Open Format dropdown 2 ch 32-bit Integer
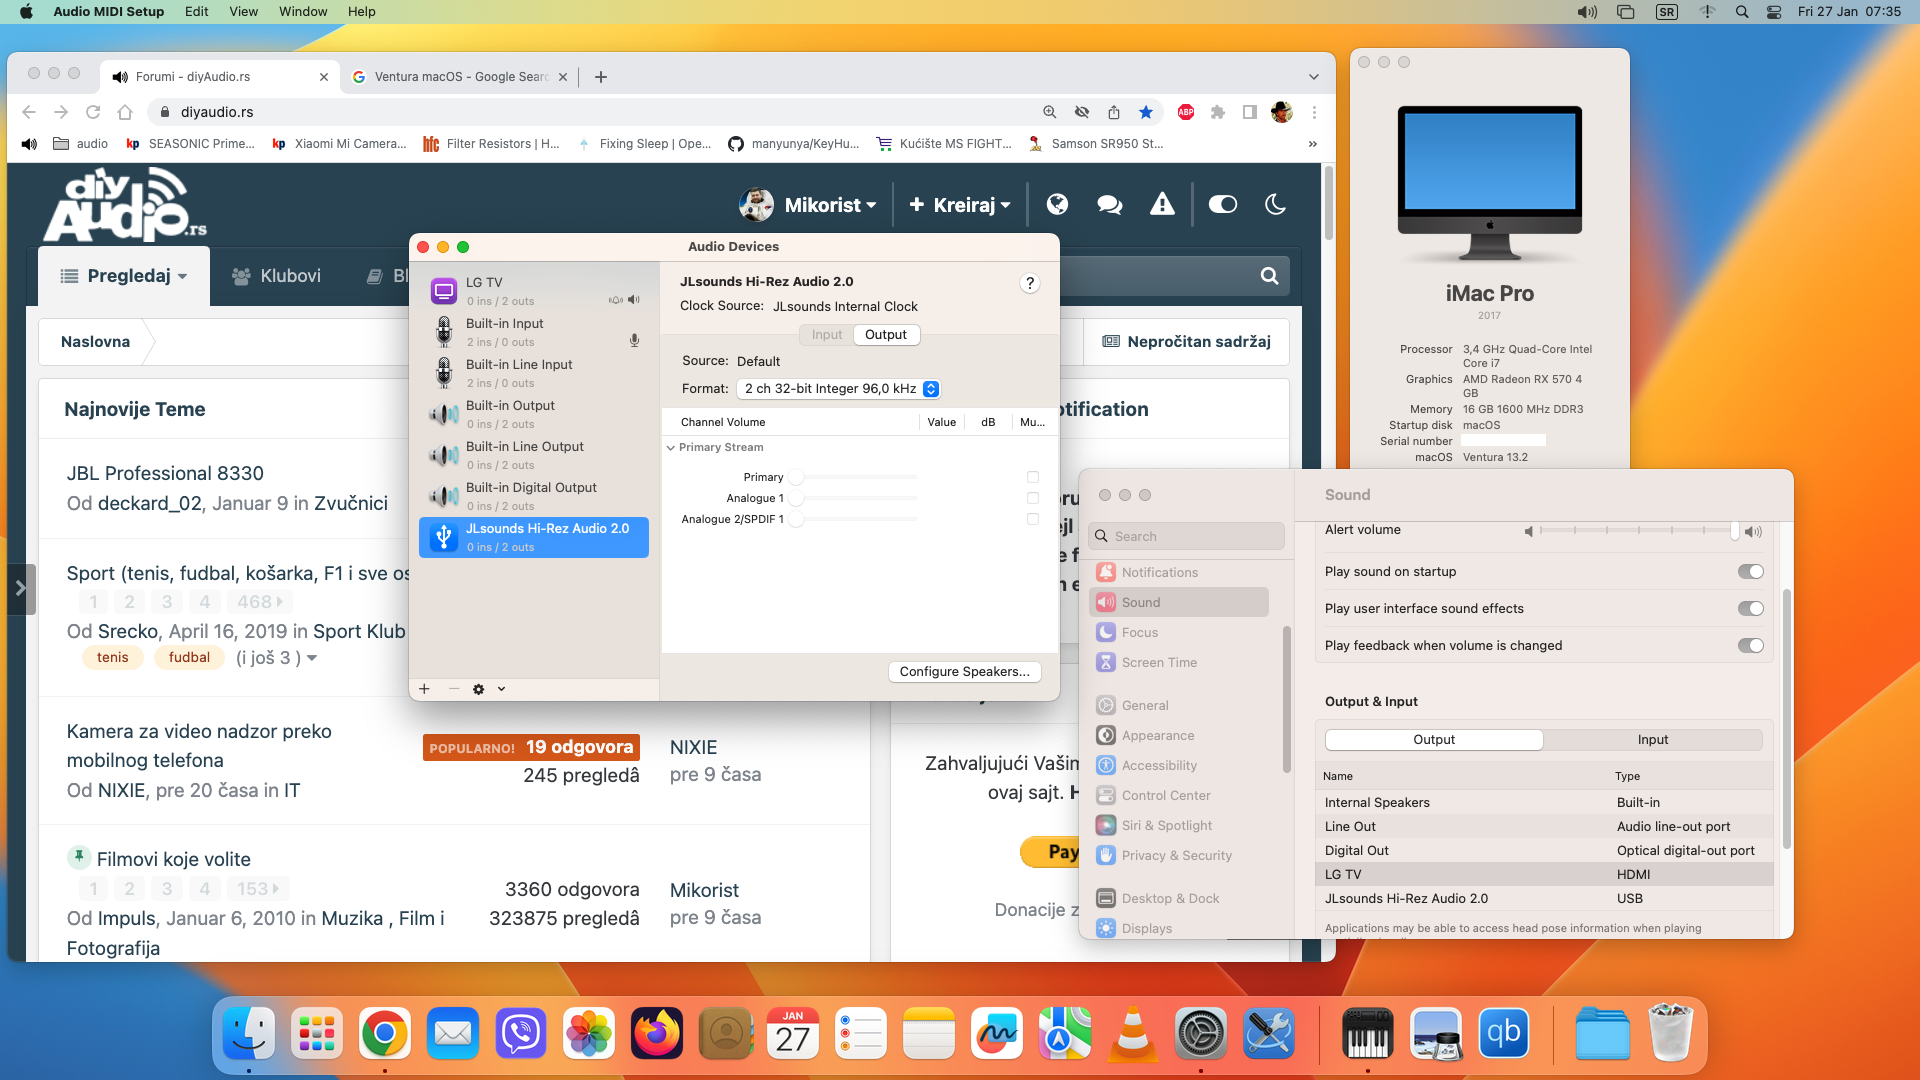Image resolution: width=1920 pixels, height=1080 pixels. point(838,389)
